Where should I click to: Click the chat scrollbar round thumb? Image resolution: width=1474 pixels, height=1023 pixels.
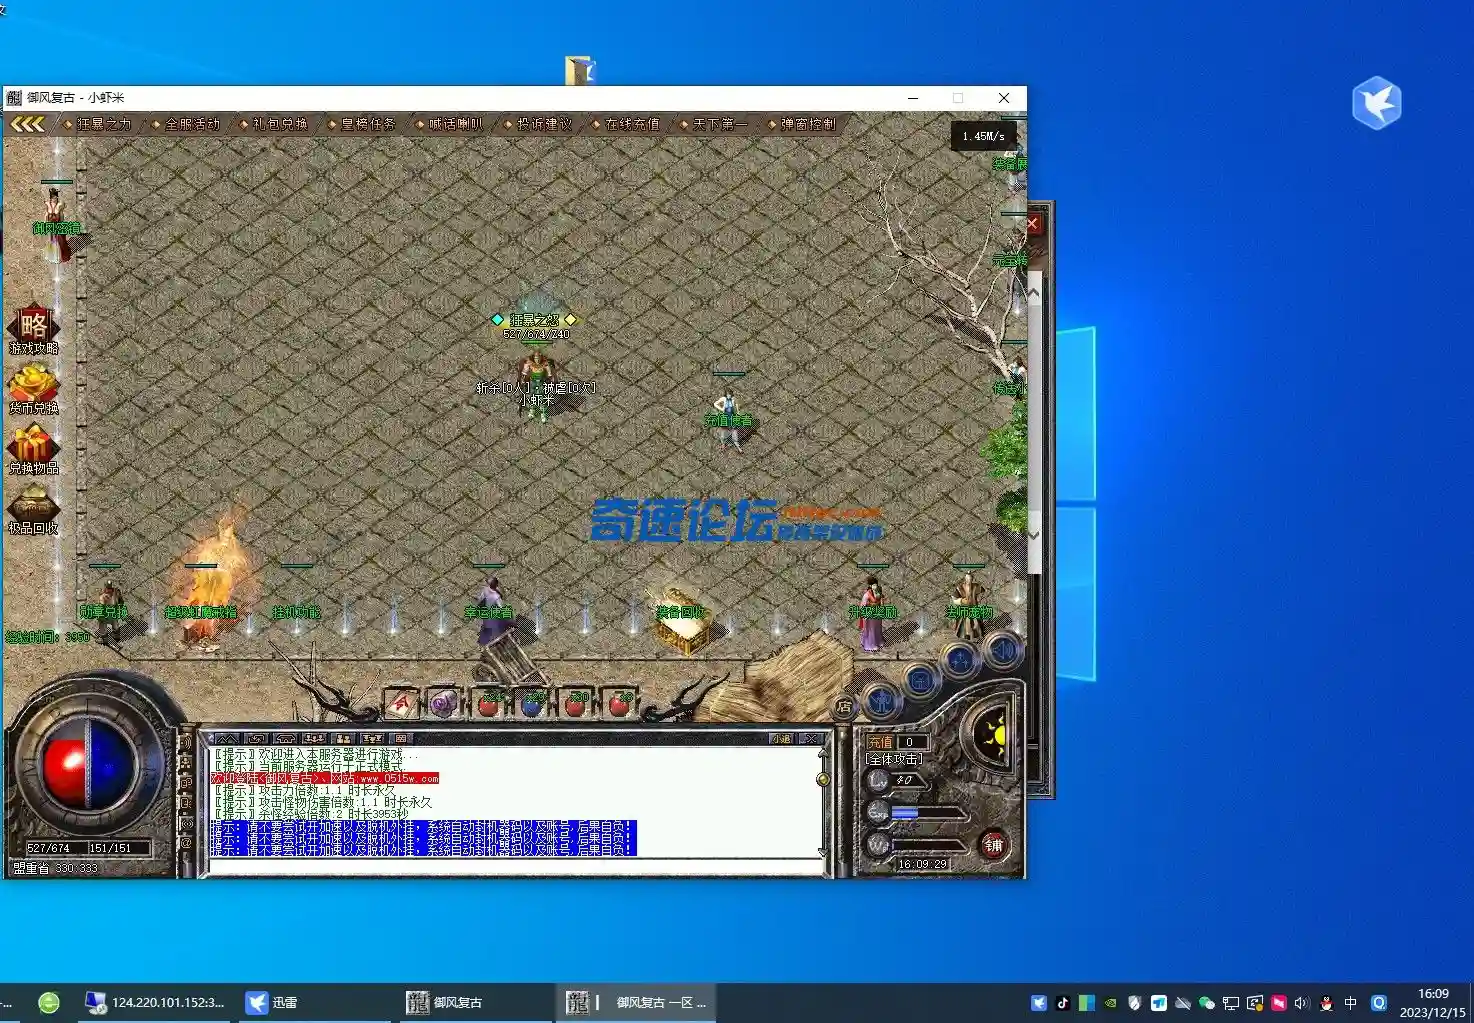click(x=823, y=779)
